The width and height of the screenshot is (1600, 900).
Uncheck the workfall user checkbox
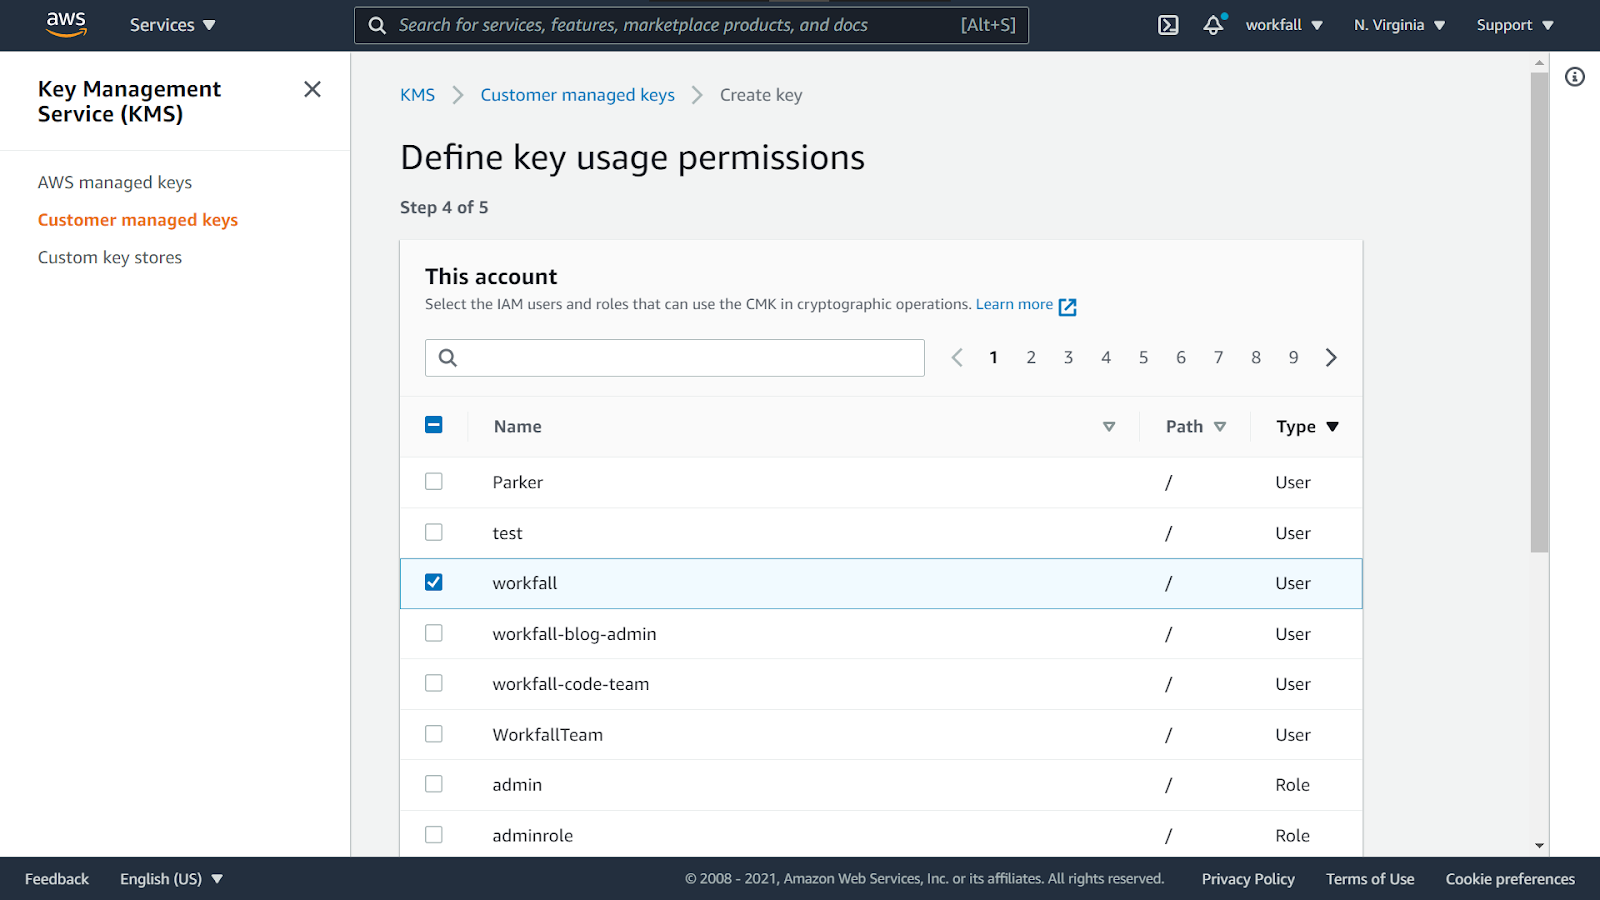434,582
